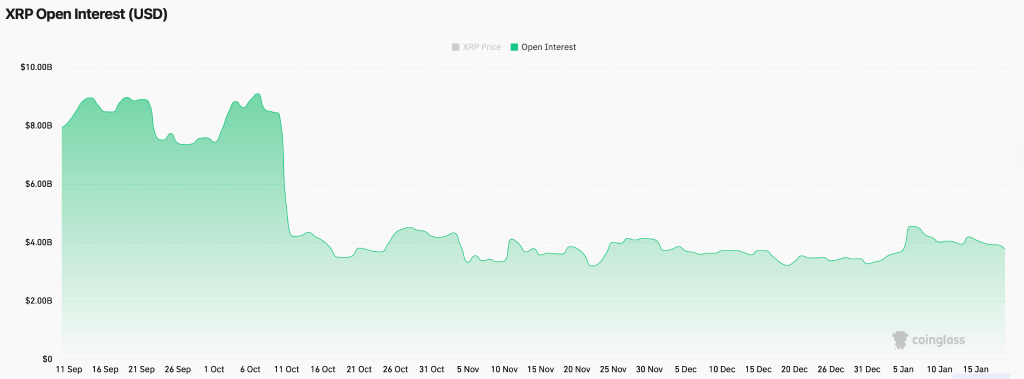Click the 15 Jan date label

[977, 370]
